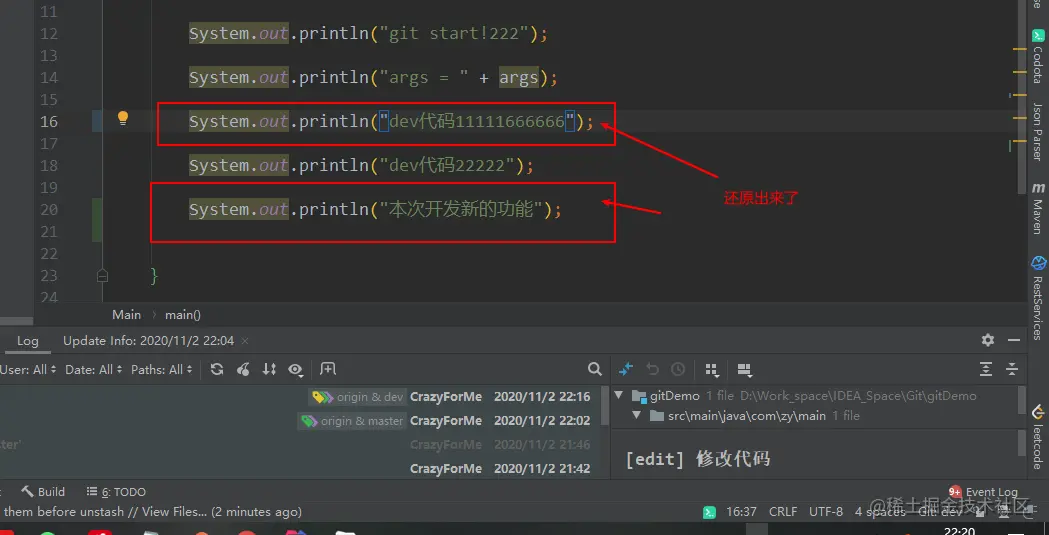Switch to the Log tab
The height and width of the screenshot is (535, 1049).
point(27,340)
